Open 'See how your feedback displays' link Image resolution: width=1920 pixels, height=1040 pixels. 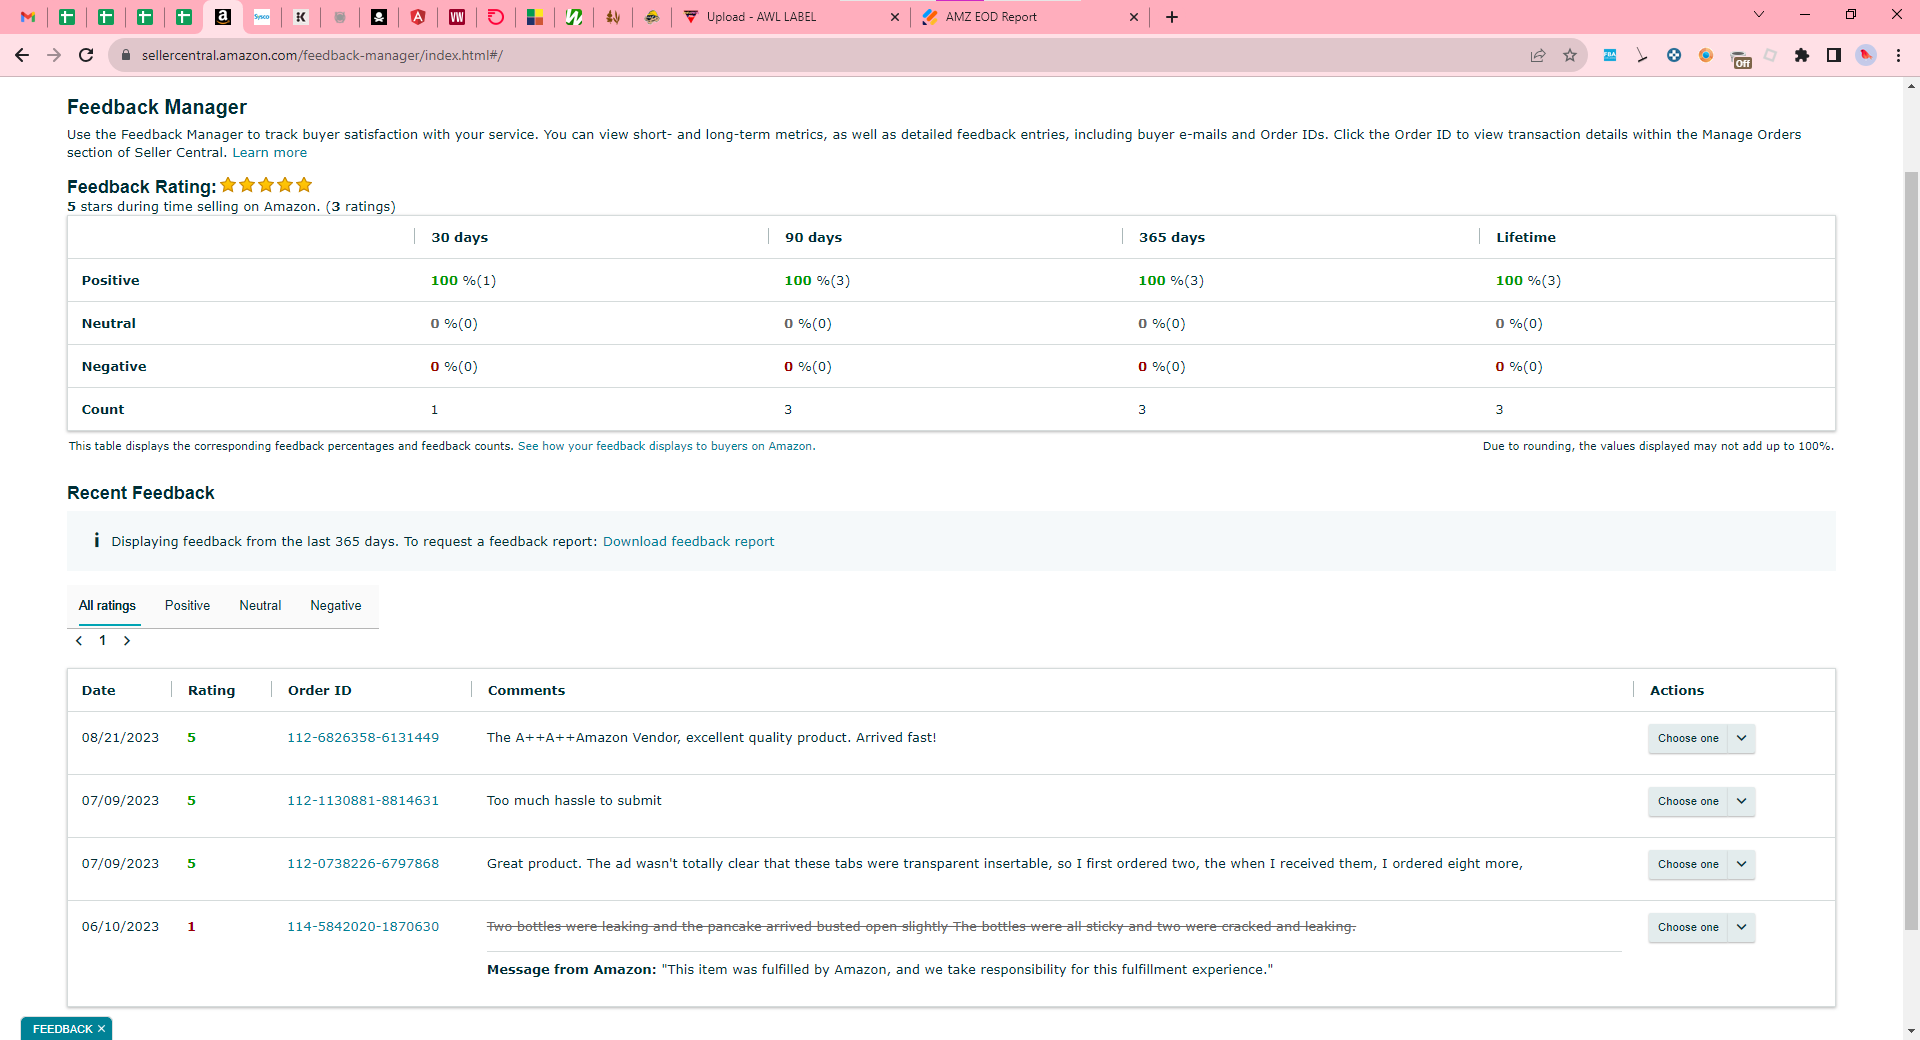(666, 446)
